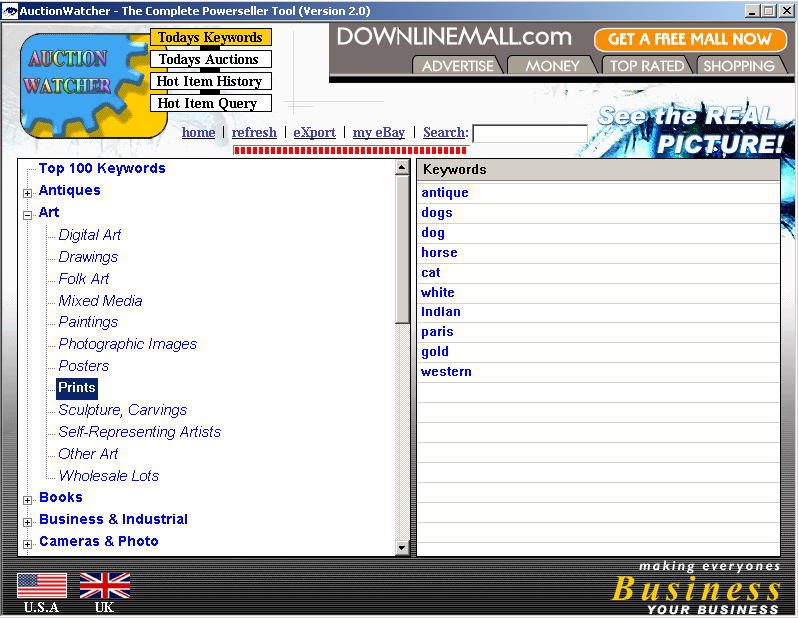Select Mixed Media subcategory
Viewport: 798px width, 618px height.
click(x=100, y=300)
